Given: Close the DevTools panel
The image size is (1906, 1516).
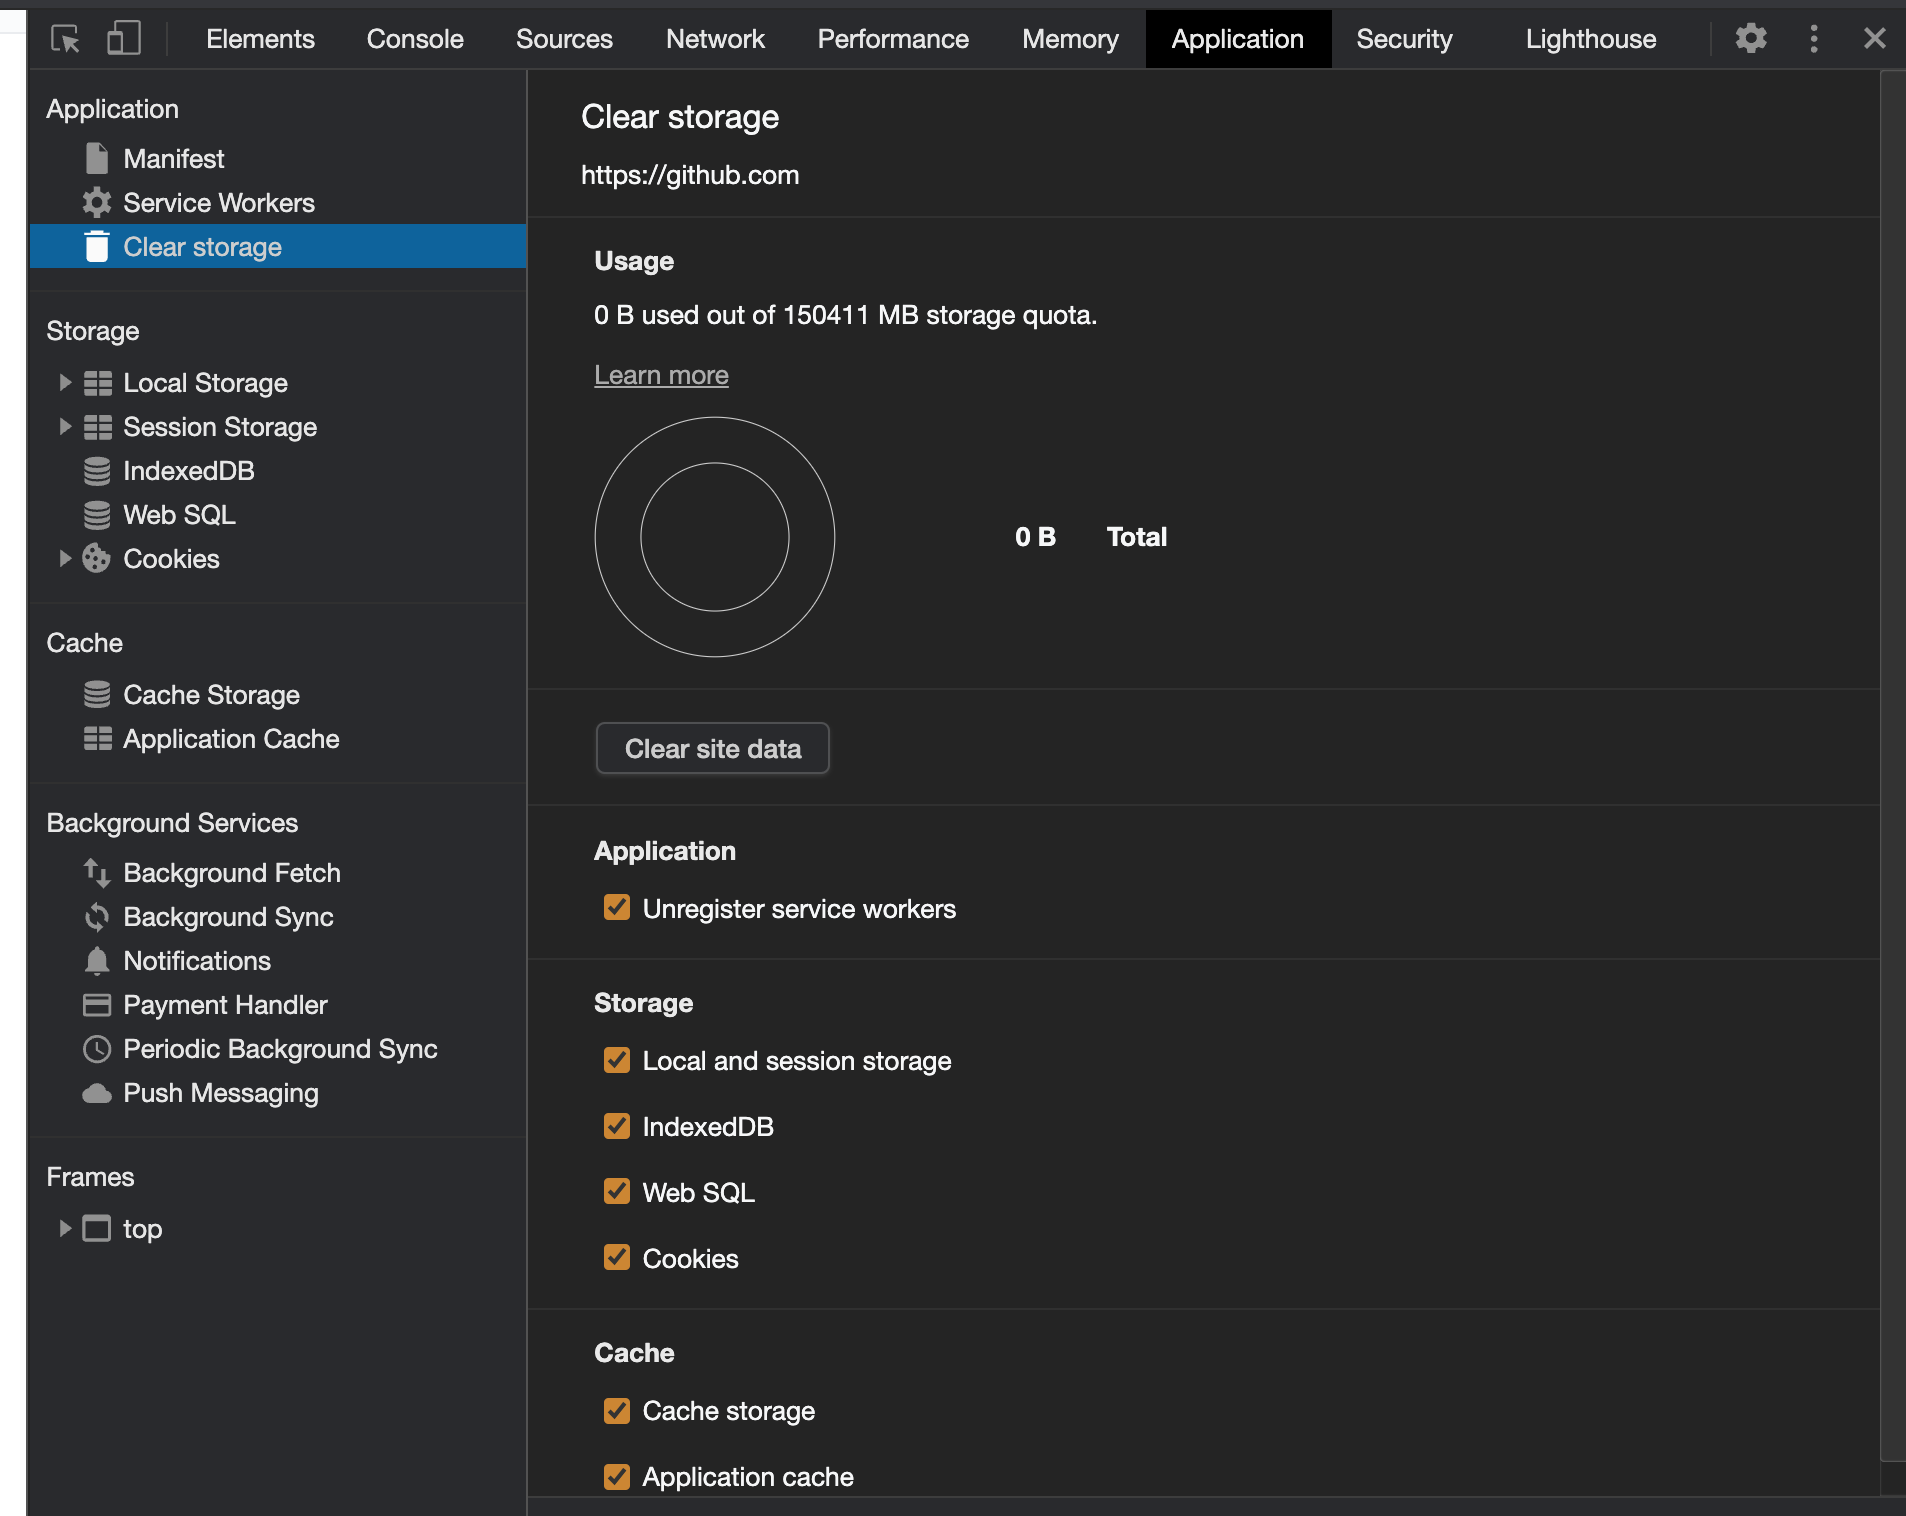Looking at the screenshot, I should pyautogui.click(x=1875, y=39).
